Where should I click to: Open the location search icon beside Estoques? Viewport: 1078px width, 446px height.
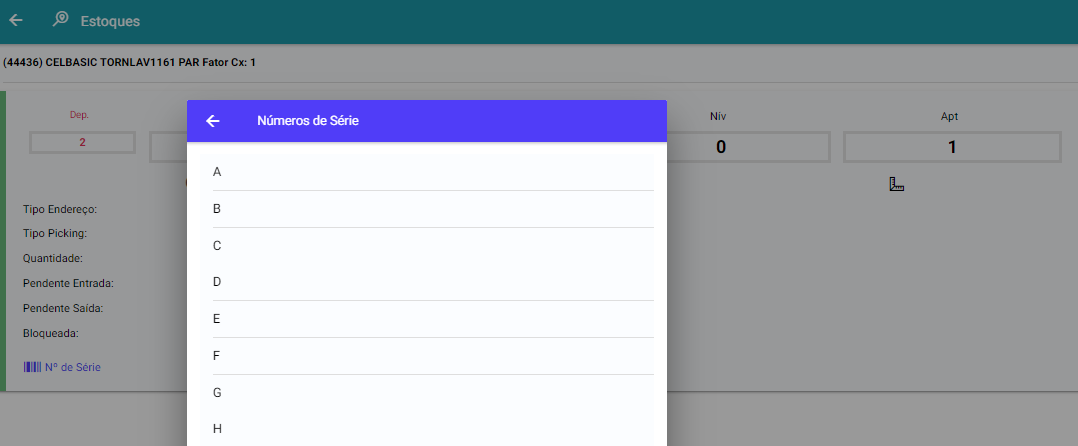(60, 19)
